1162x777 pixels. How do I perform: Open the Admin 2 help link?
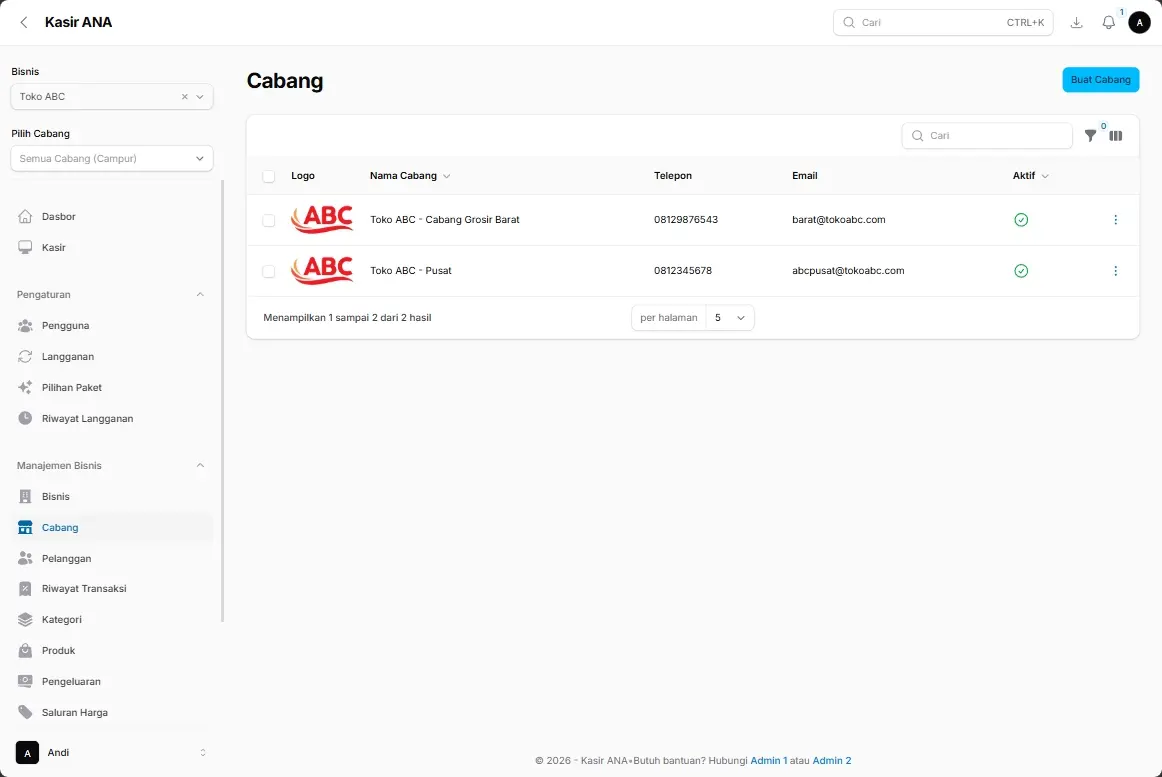pos(831,761)
